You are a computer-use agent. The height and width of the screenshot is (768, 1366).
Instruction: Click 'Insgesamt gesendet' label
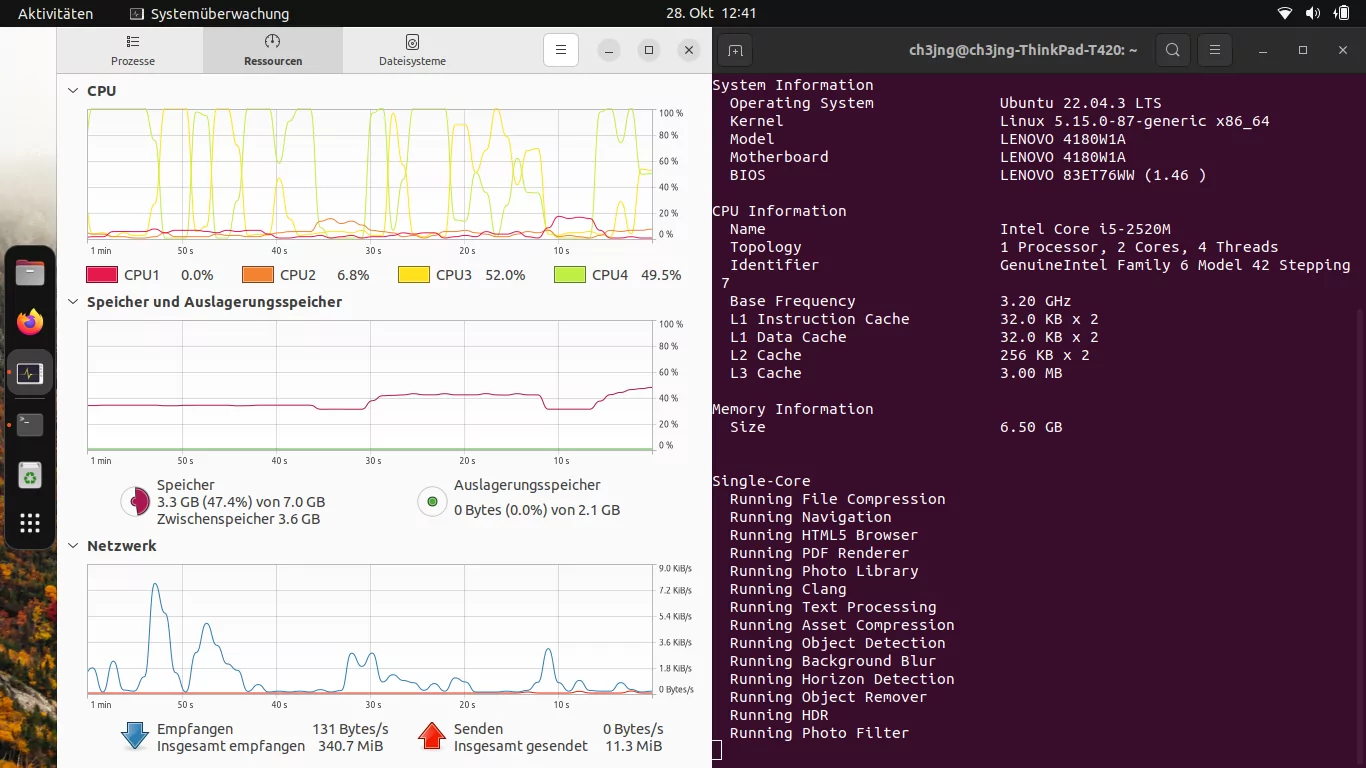(521, 746)
